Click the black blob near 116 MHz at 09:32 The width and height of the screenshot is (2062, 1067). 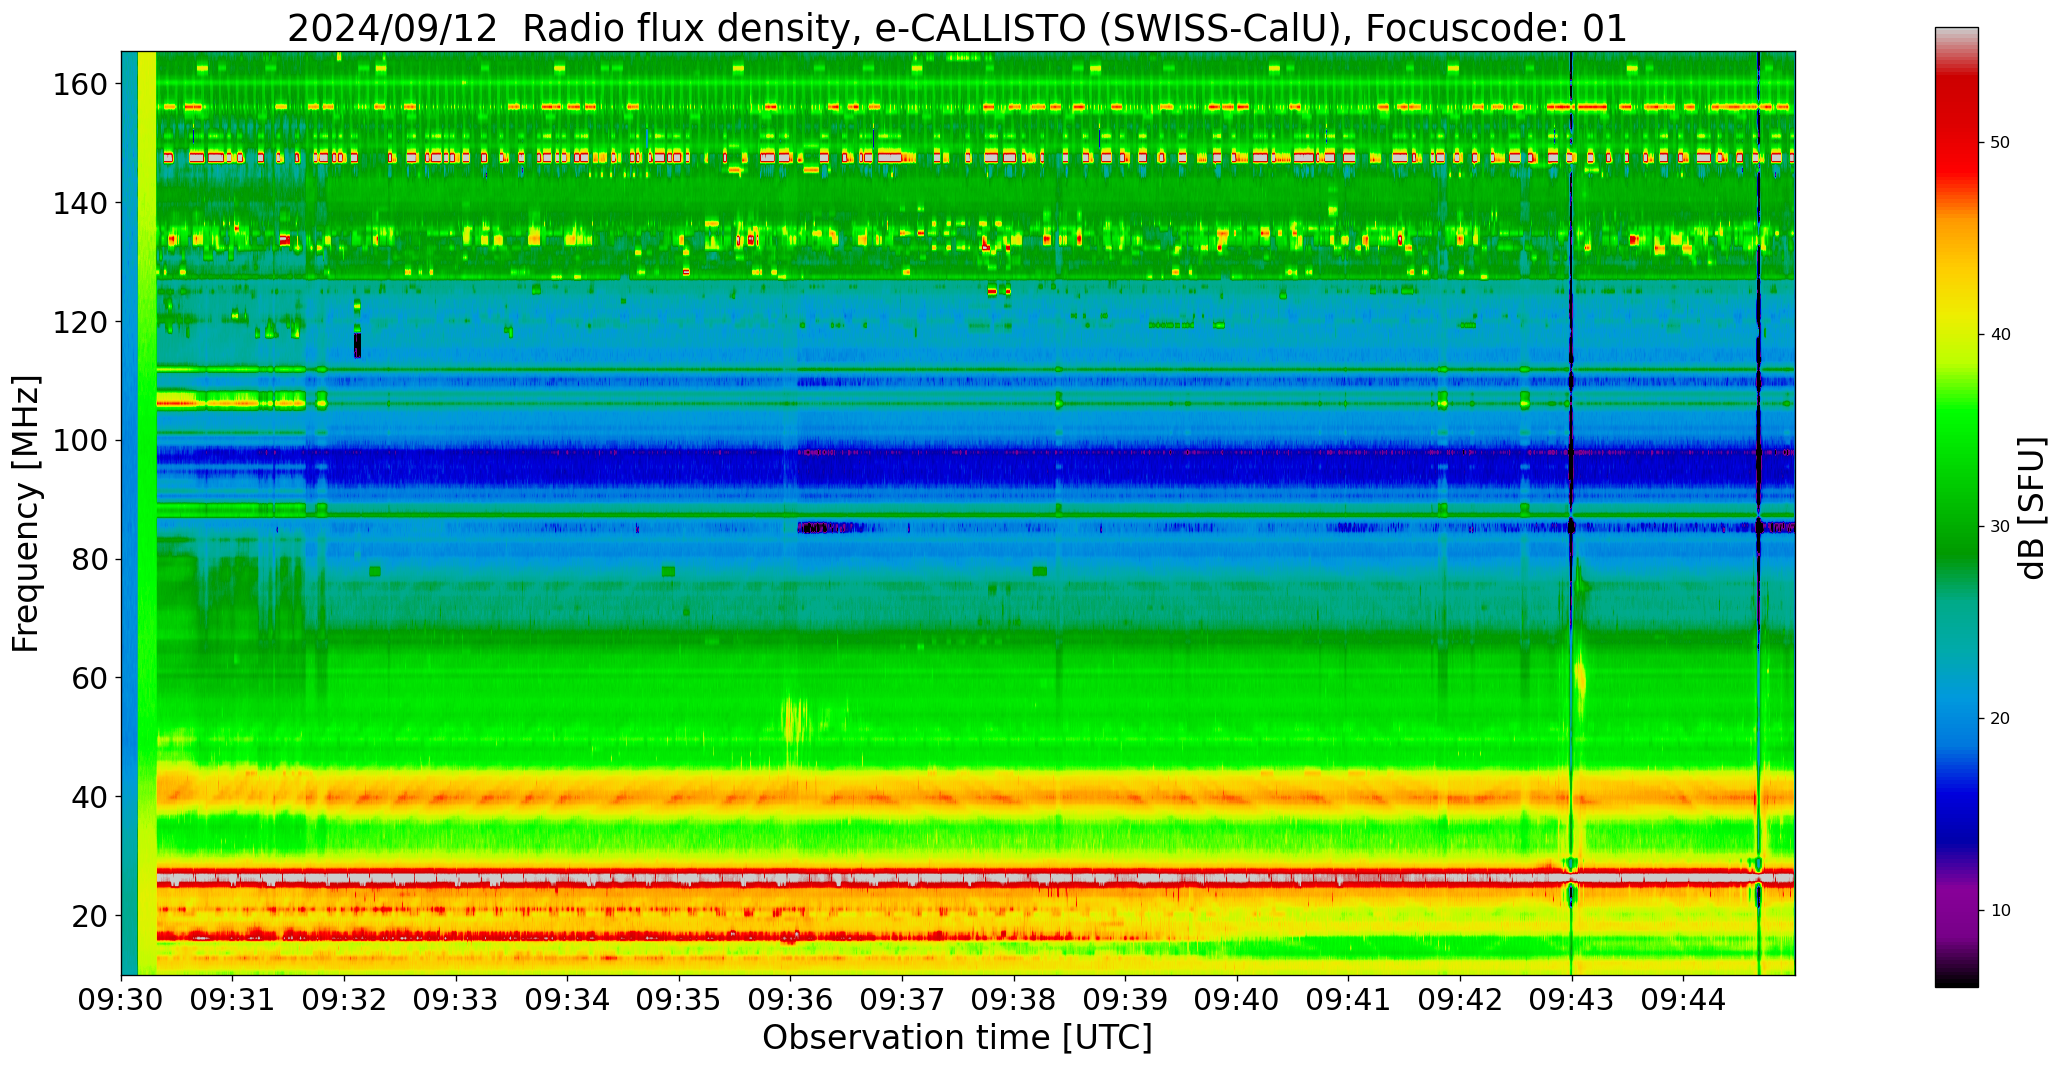357,345
